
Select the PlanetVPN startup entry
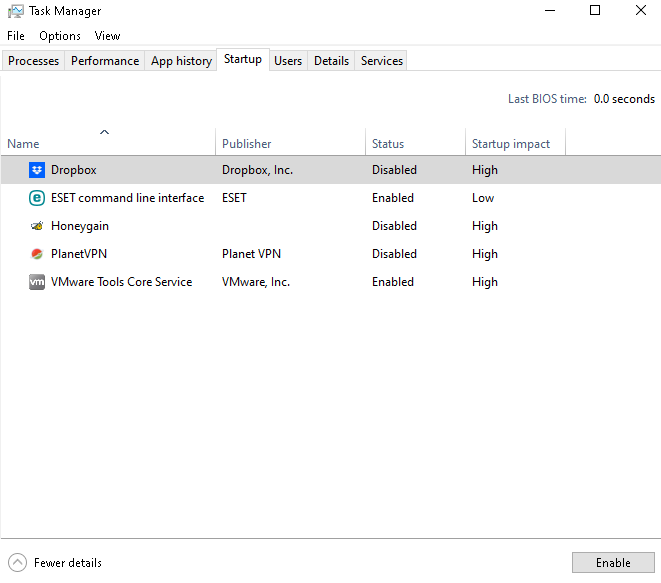tap(79, 254)
